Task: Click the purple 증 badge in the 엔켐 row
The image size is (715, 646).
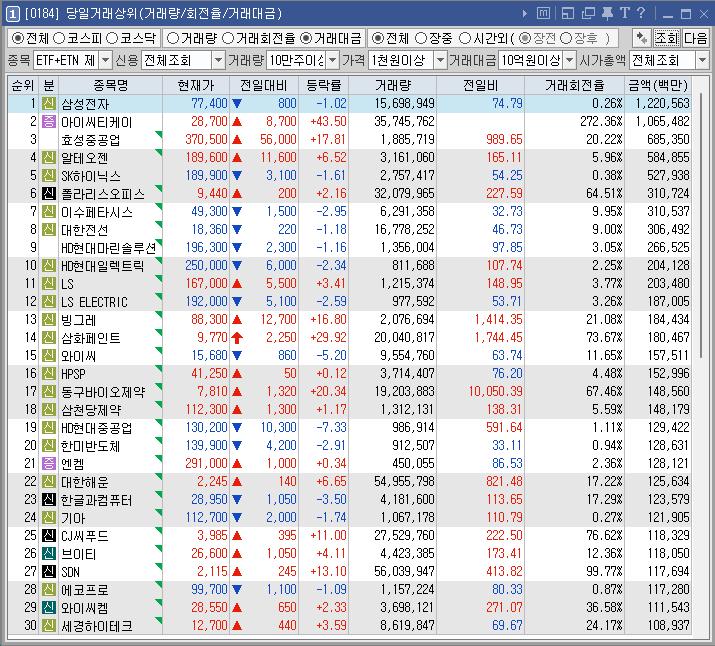Action: point(49,464)
